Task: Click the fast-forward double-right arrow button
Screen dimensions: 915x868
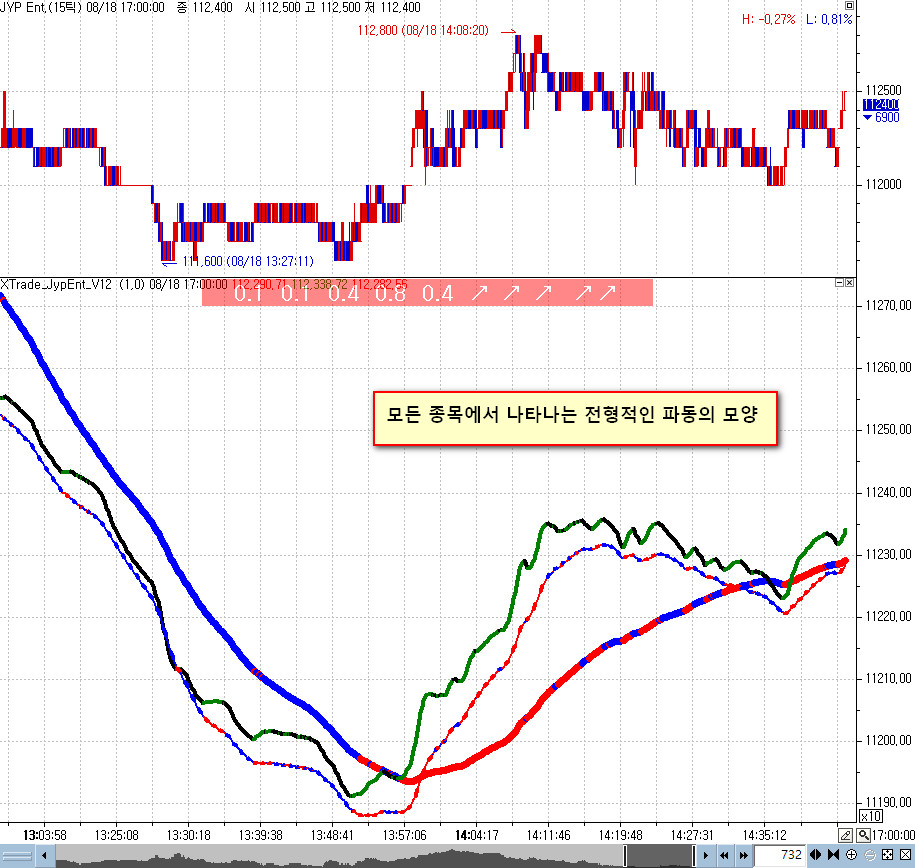Action: tap(743, 856)
